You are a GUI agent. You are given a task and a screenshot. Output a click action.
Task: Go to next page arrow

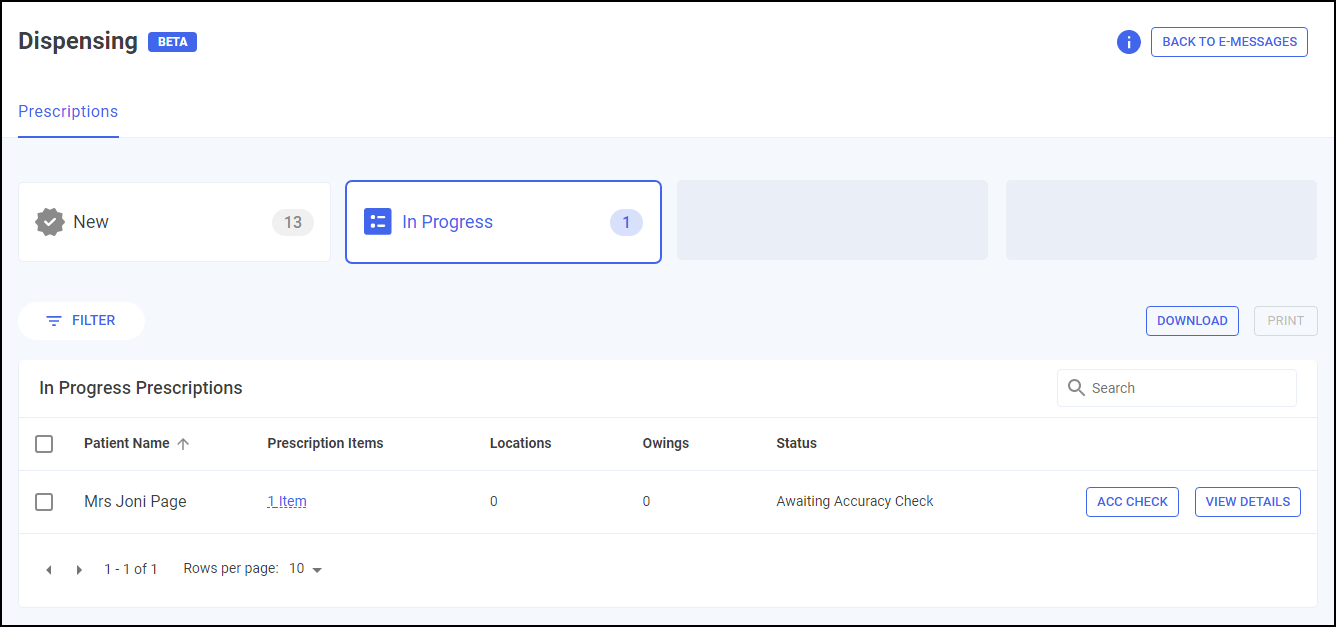(79, 570)
